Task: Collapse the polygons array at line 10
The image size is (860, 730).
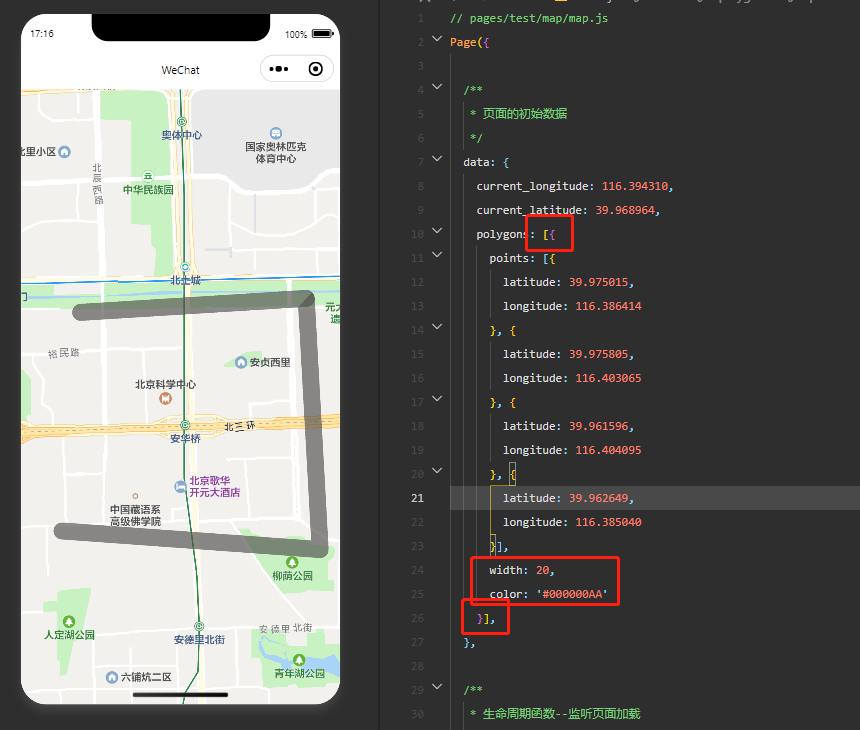Action: pos(437,230)
